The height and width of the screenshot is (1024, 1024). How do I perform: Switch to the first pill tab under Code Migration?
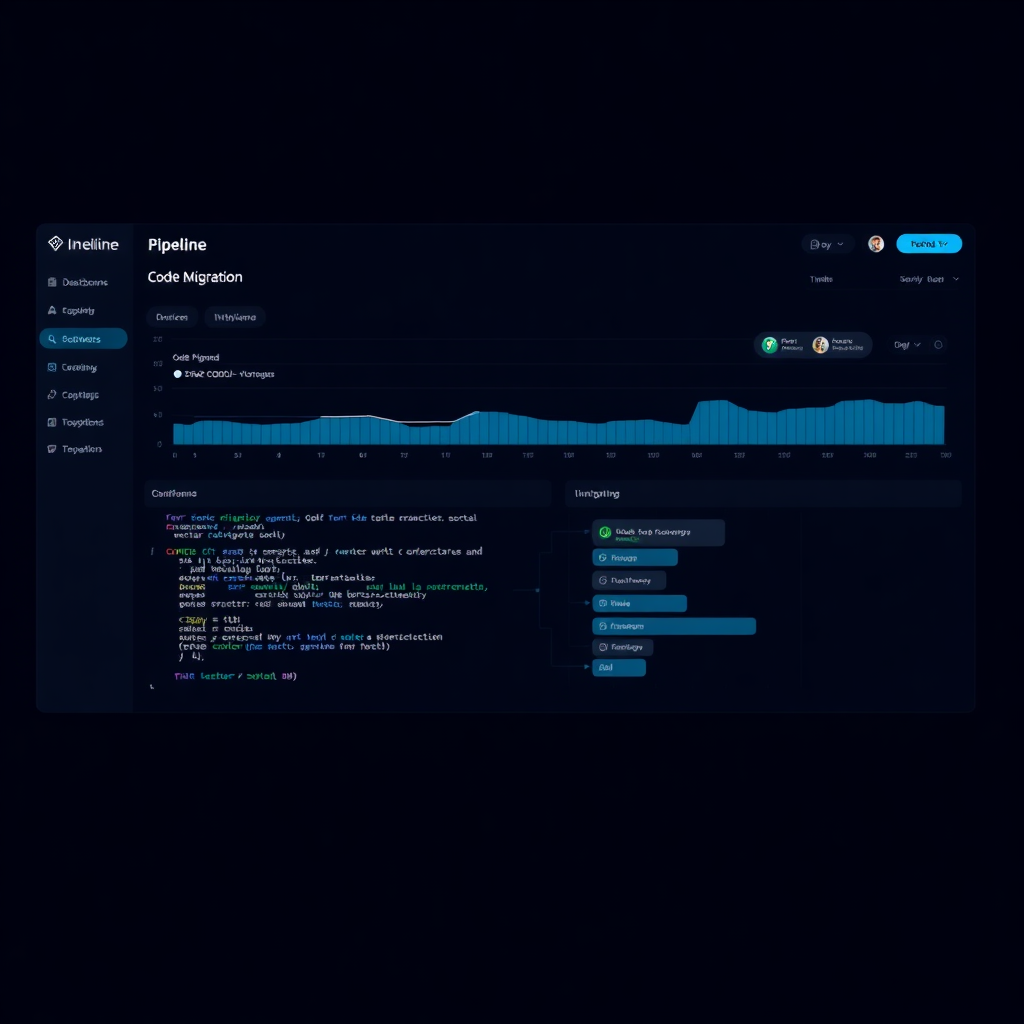coord(172,317)
